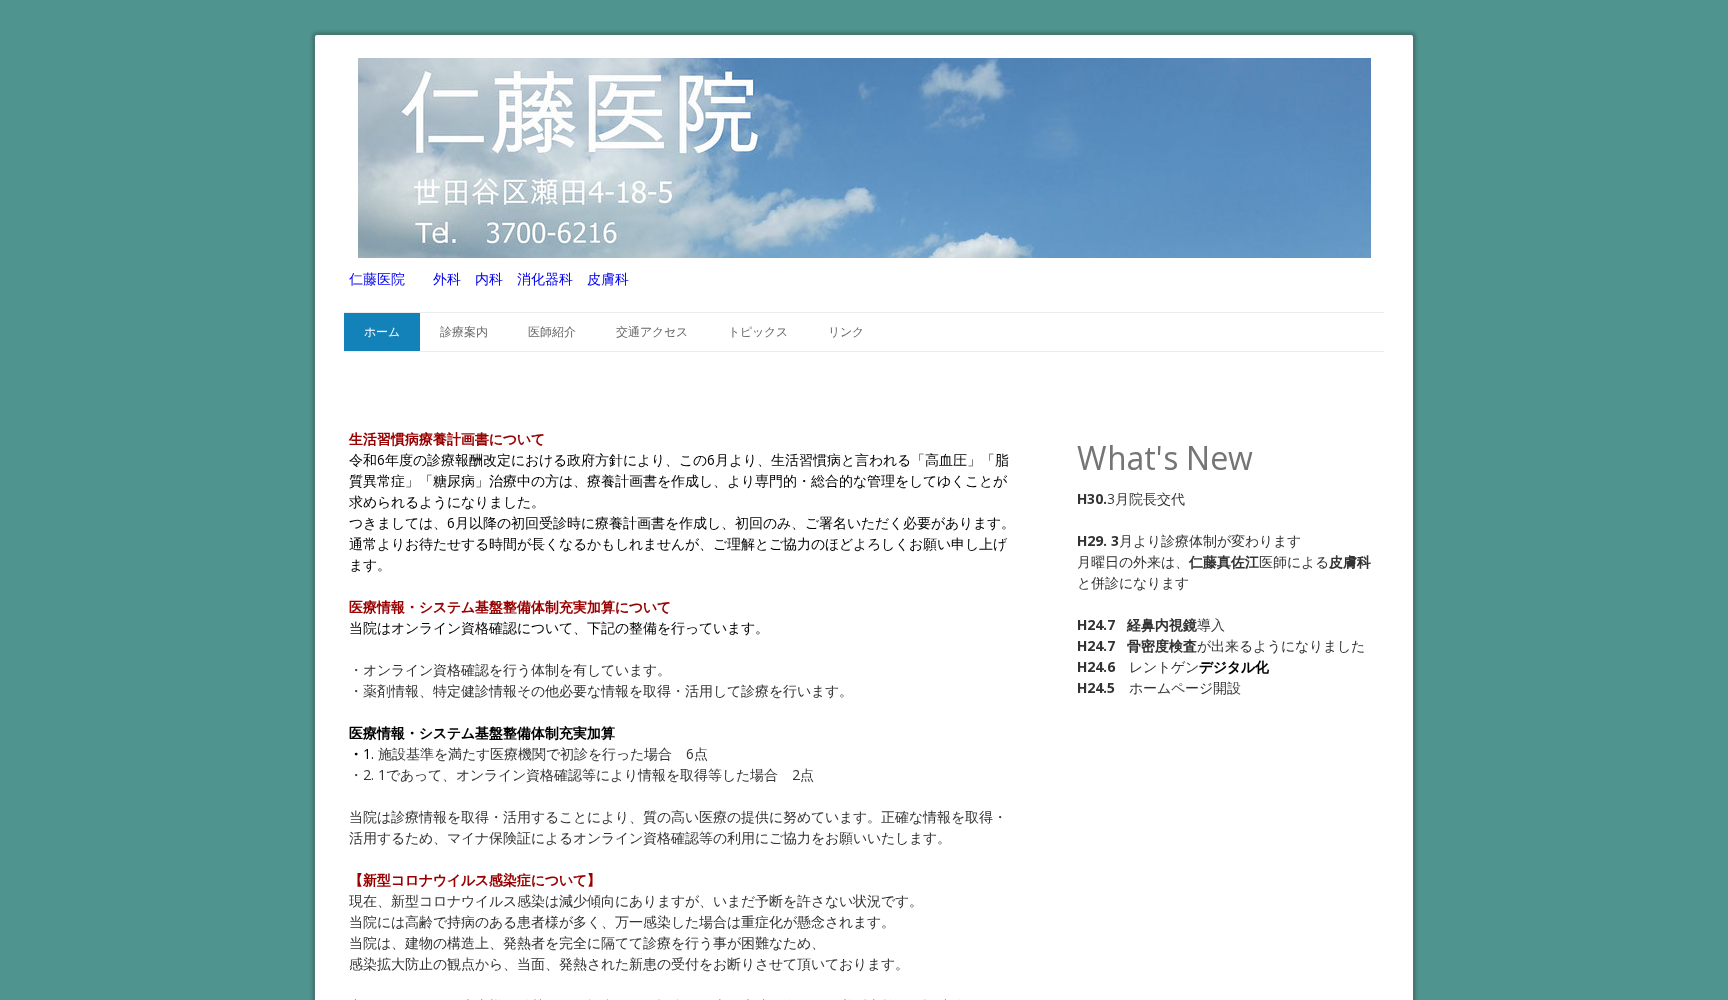Switch to the ホーム tab
The height and width of the screenshot is (1000, 1728).
click(x=381, y=332)
